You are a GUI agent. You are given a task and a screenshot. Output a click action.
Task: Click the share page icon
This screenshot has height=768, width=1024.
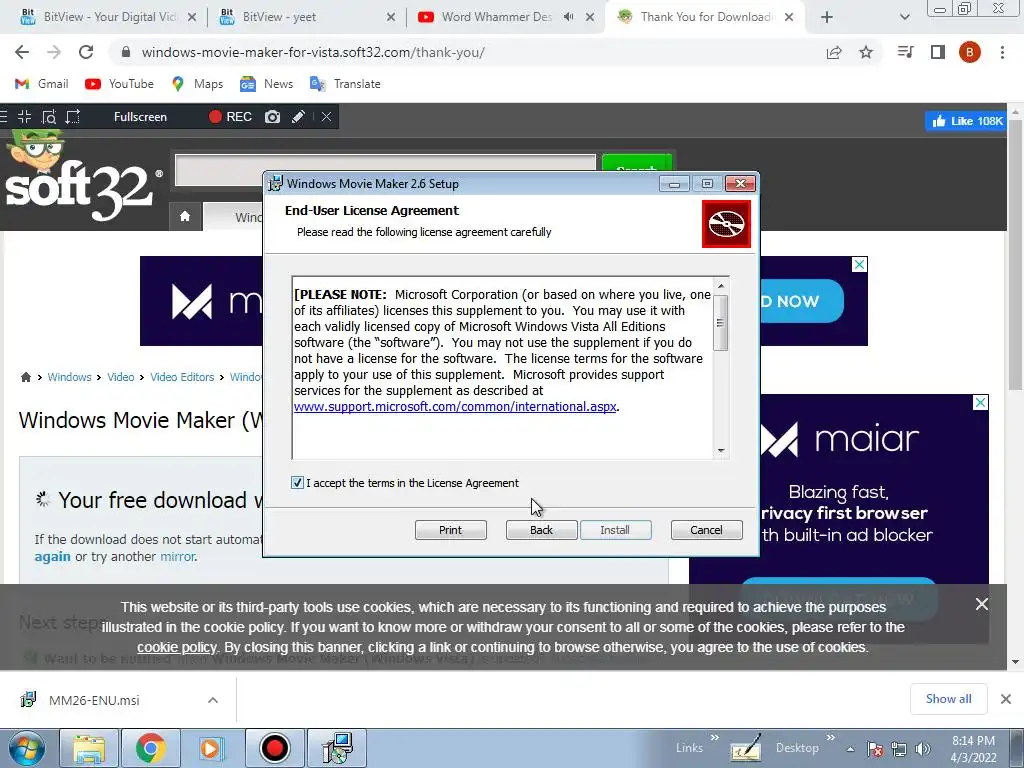834,52
